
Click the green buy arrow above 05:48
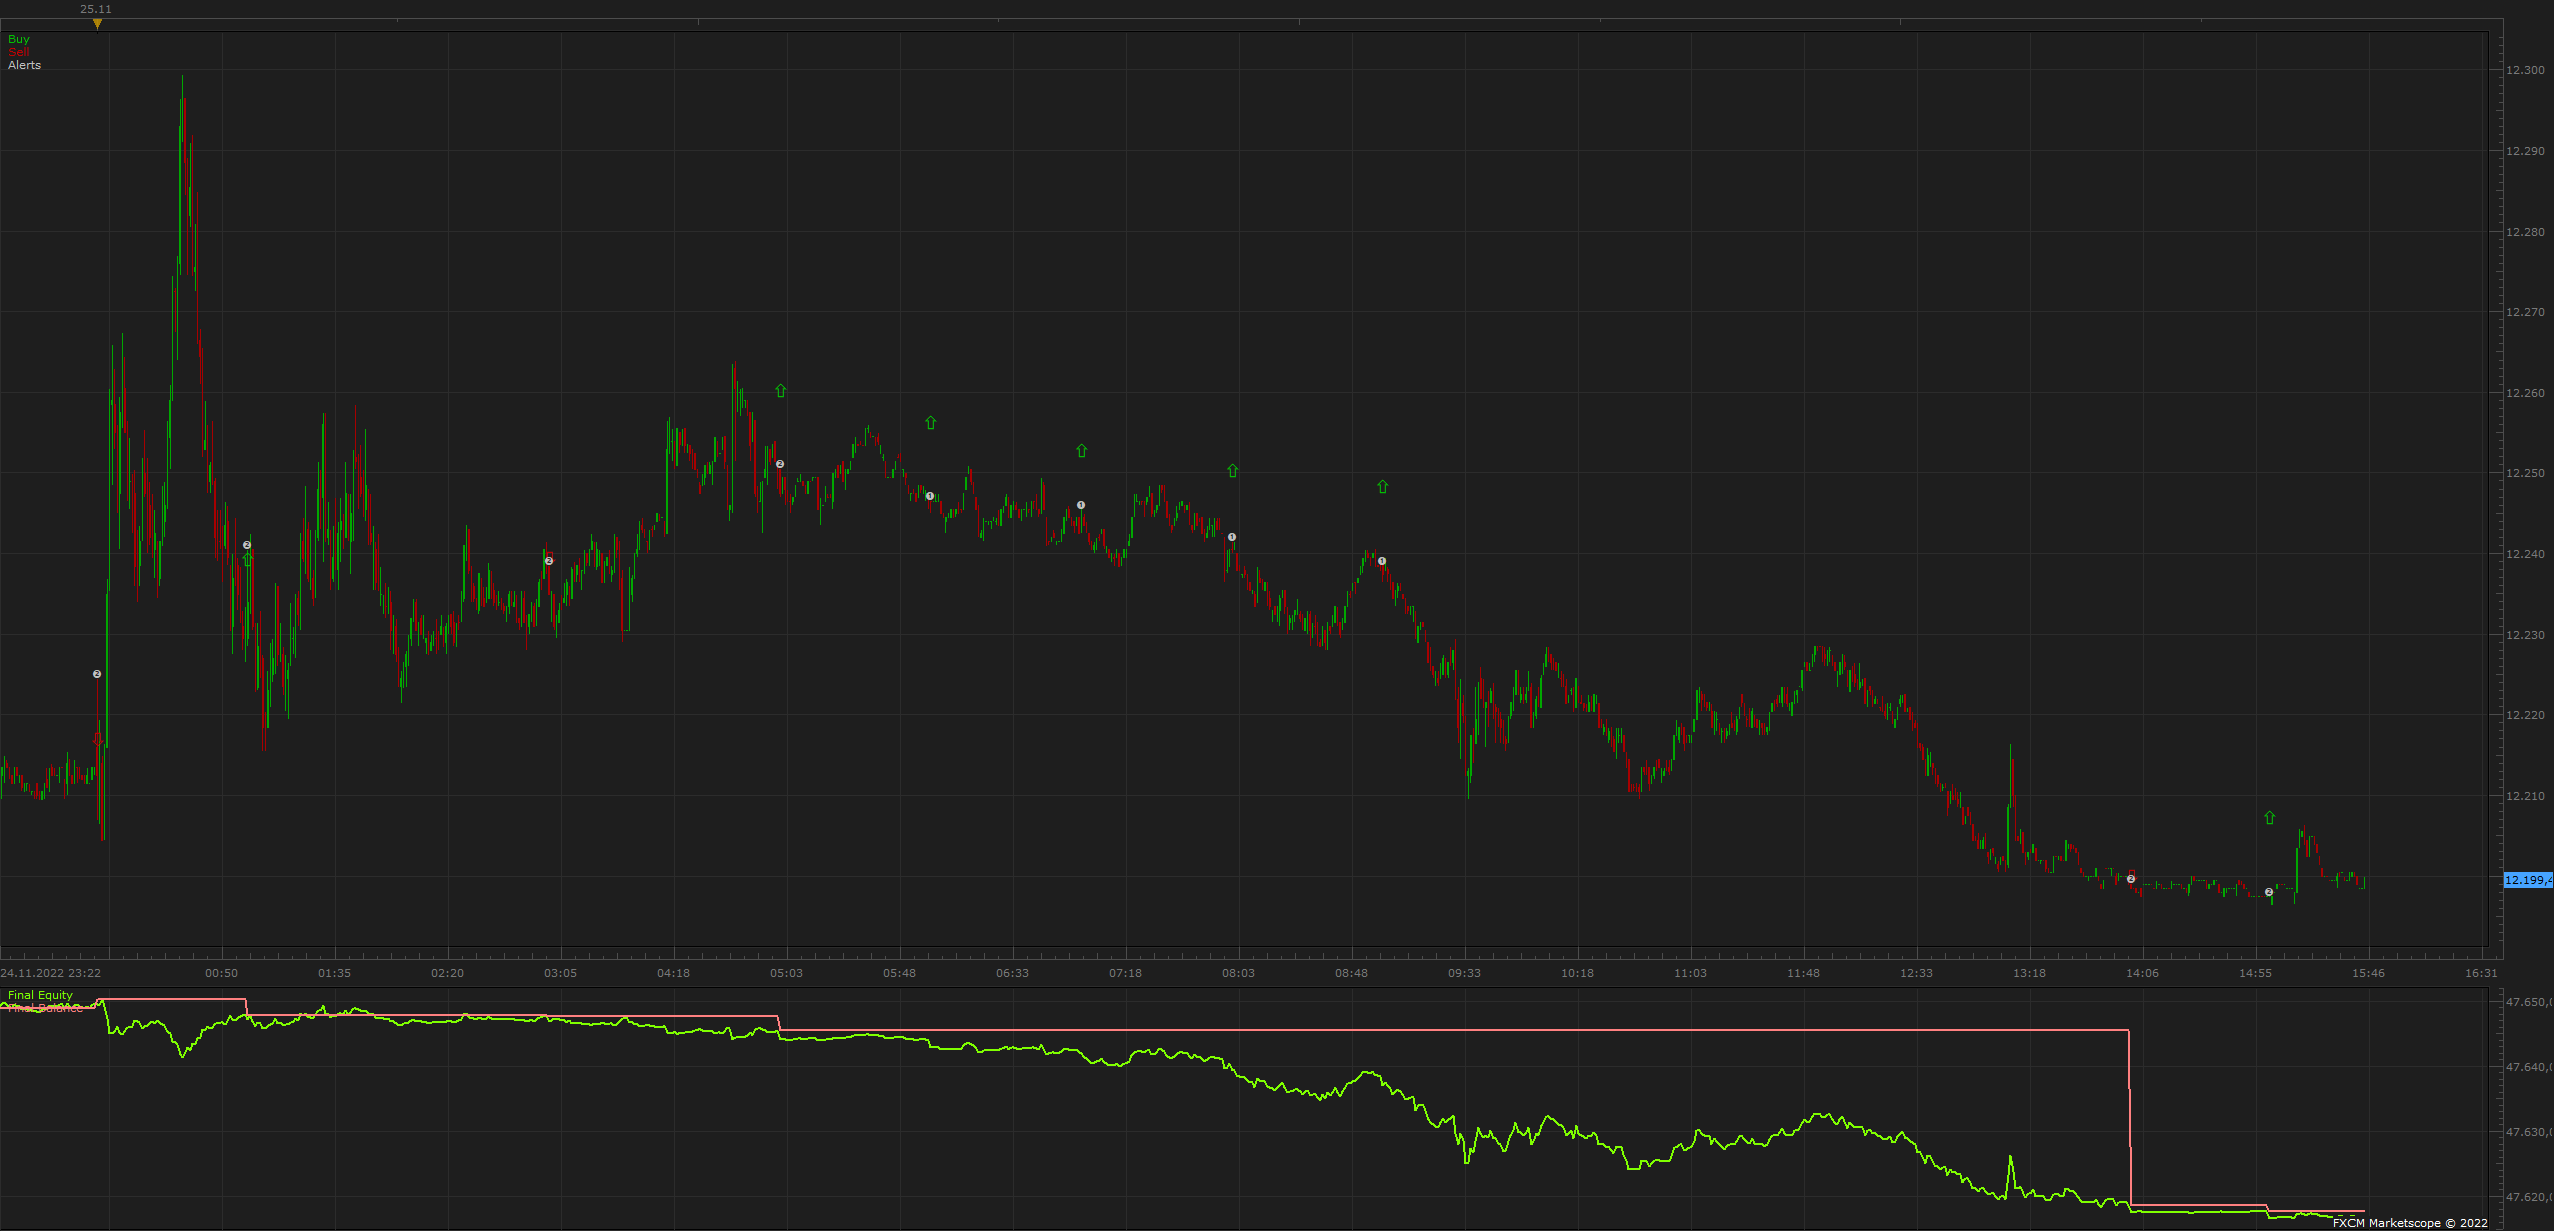[x=931, y=423]
